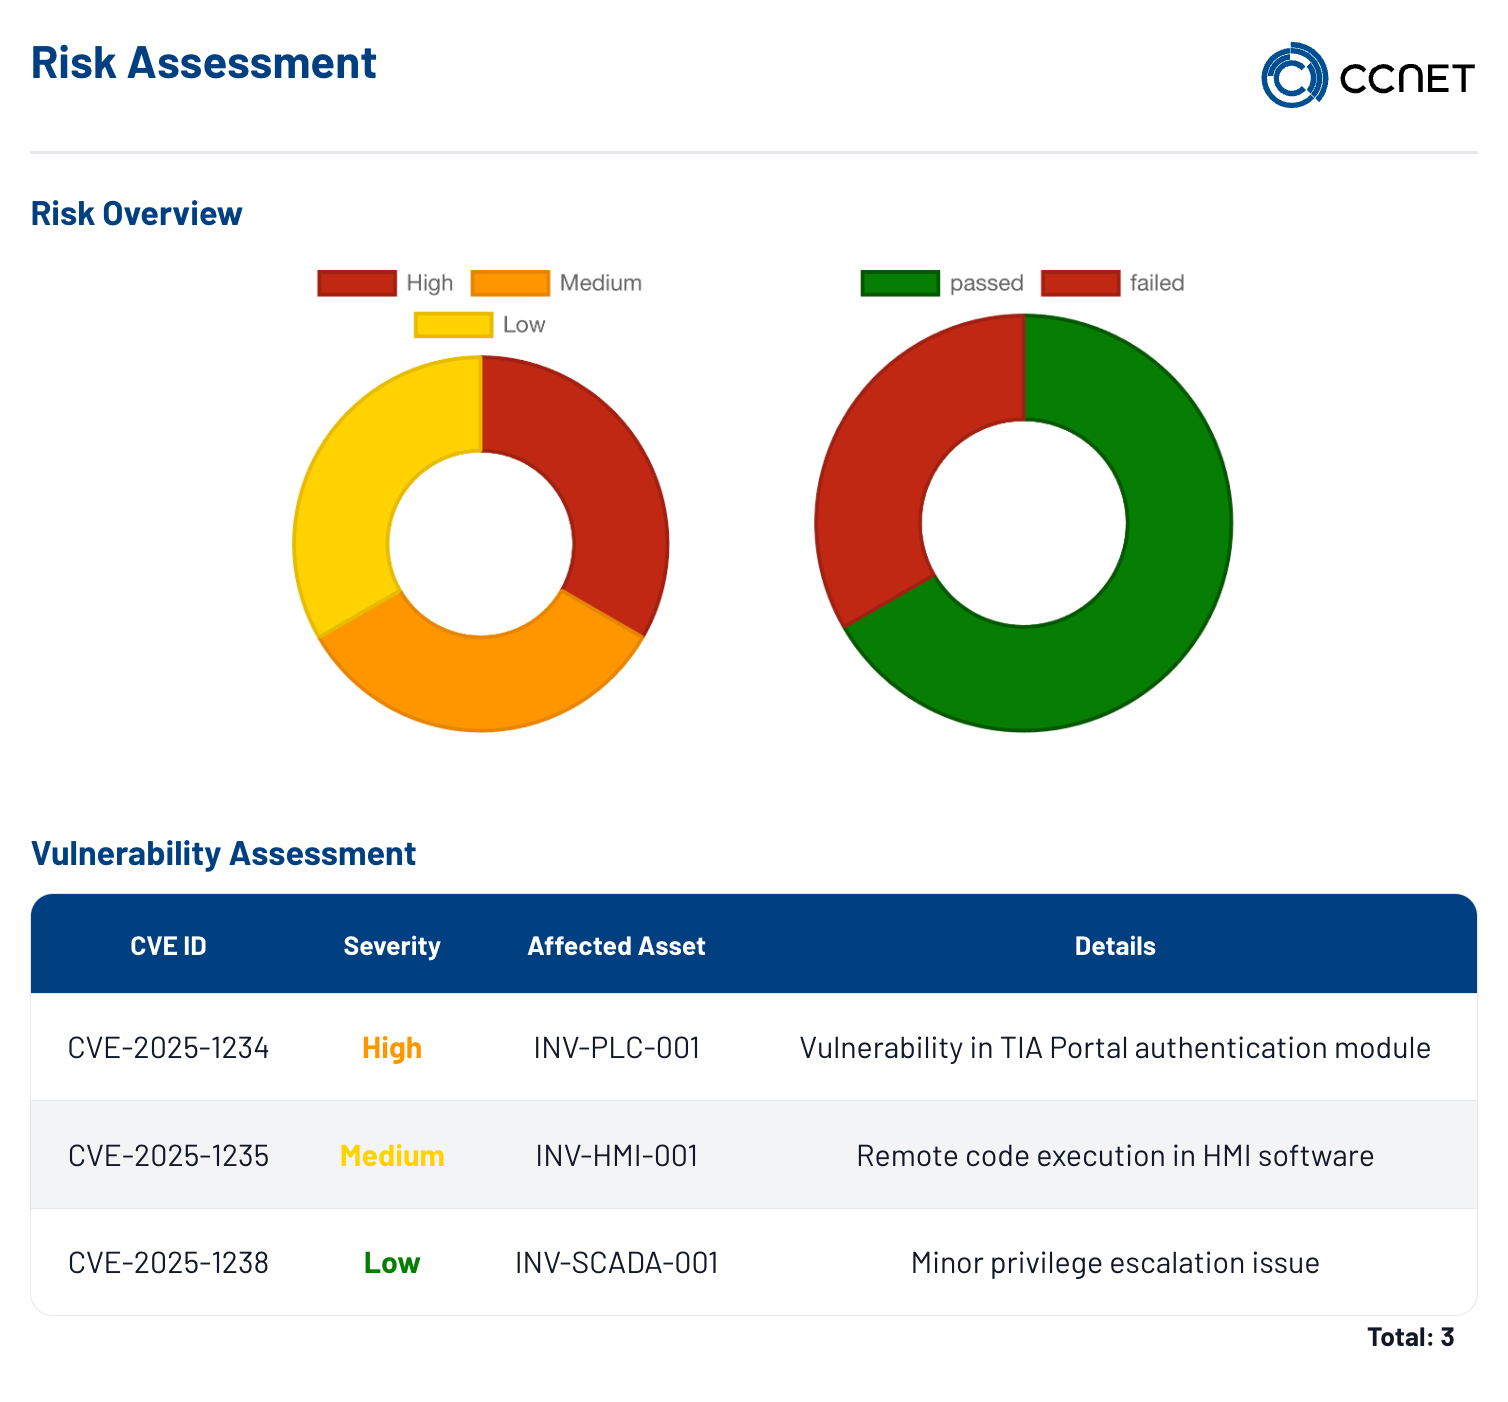Click the Details column header
1508x1402 pixels.
click(x=1115, y=946)
